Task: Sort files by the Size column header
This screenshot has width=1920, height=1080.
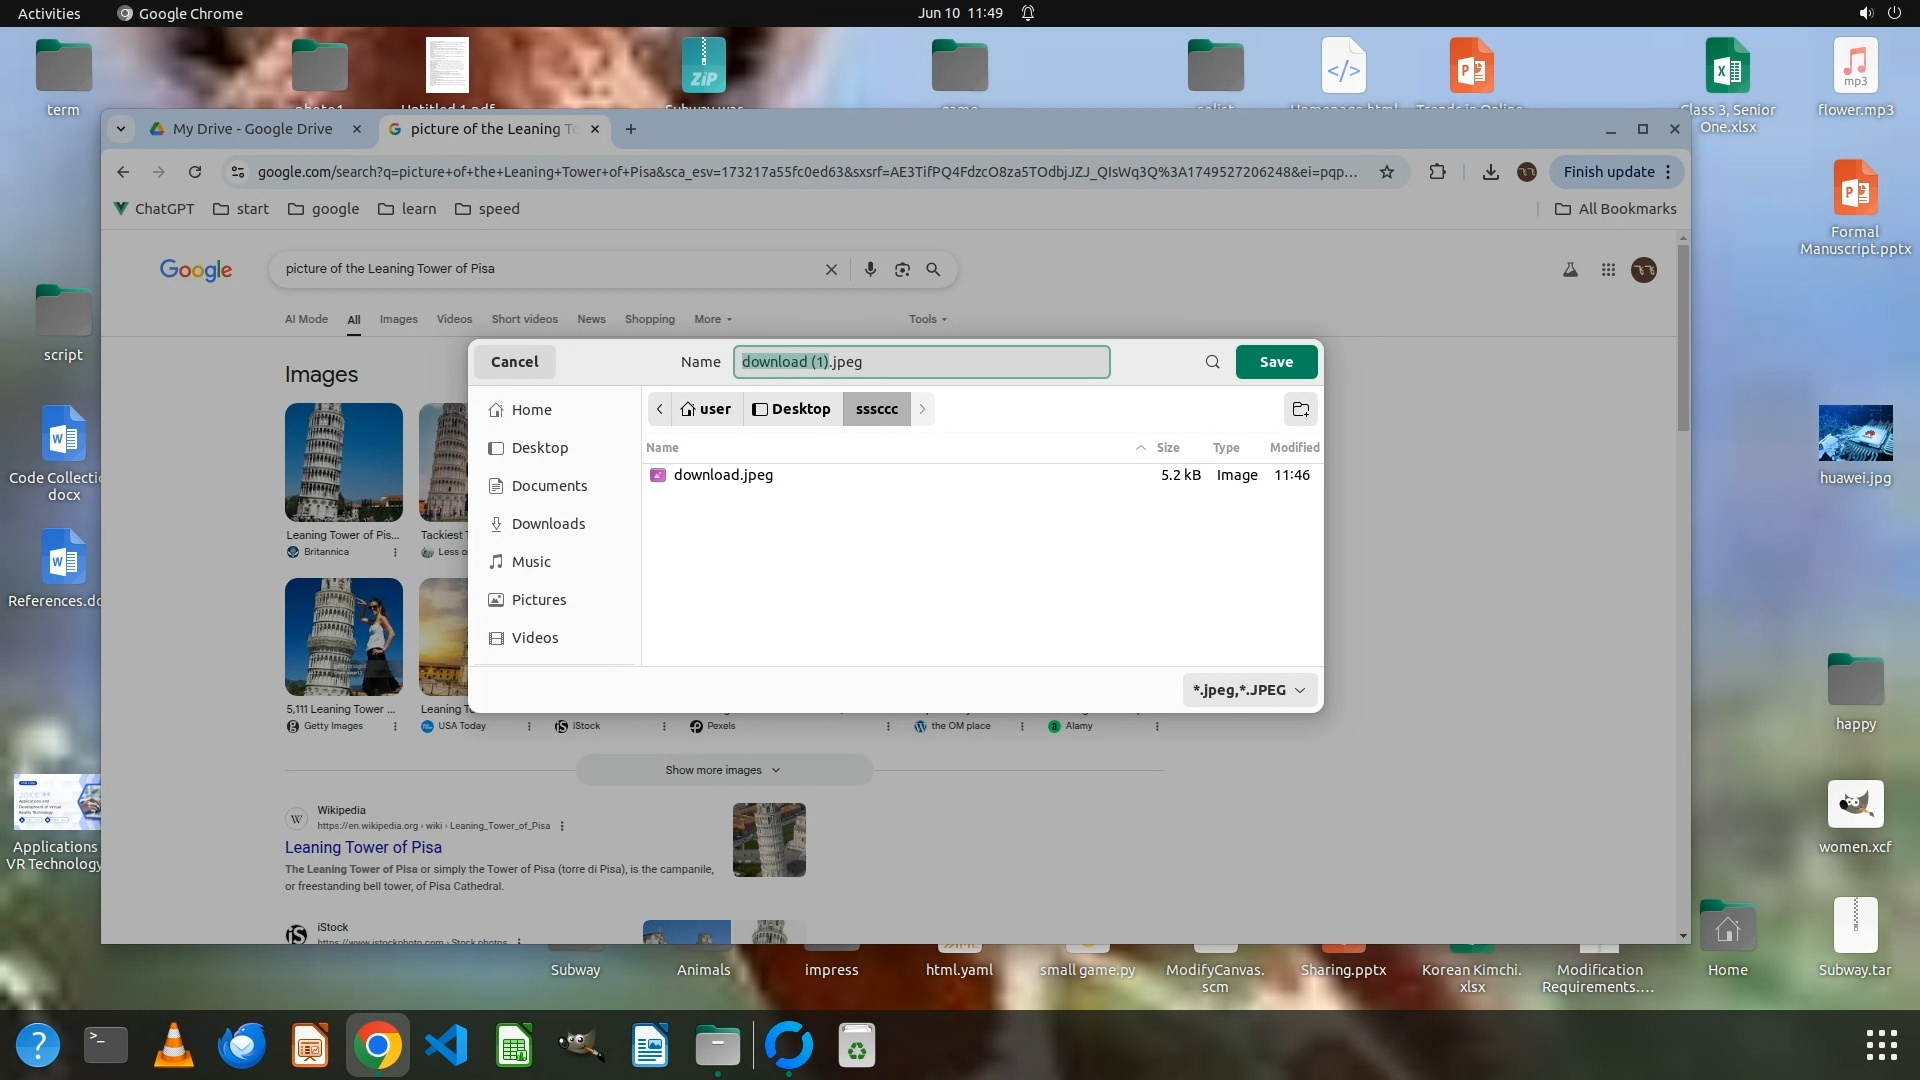Action: coord(1167,448)
